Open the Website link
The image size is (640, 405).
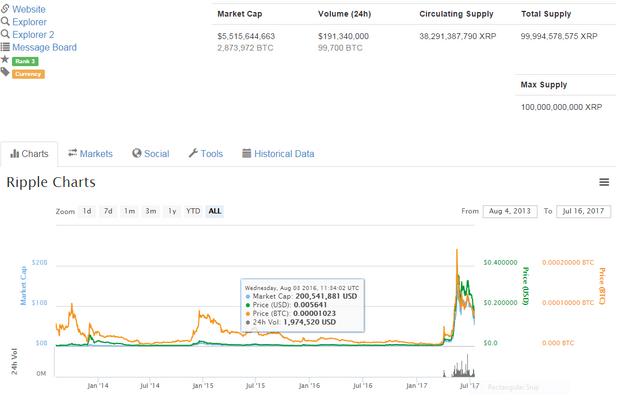click(x=29, y=9)
